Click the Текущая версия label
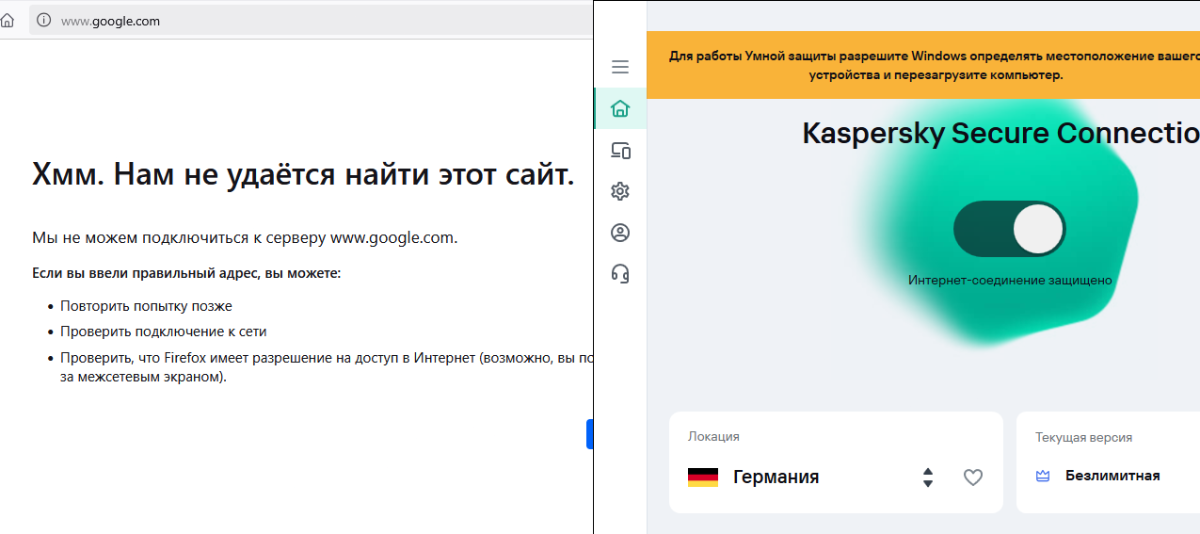 coord(1083,437)
